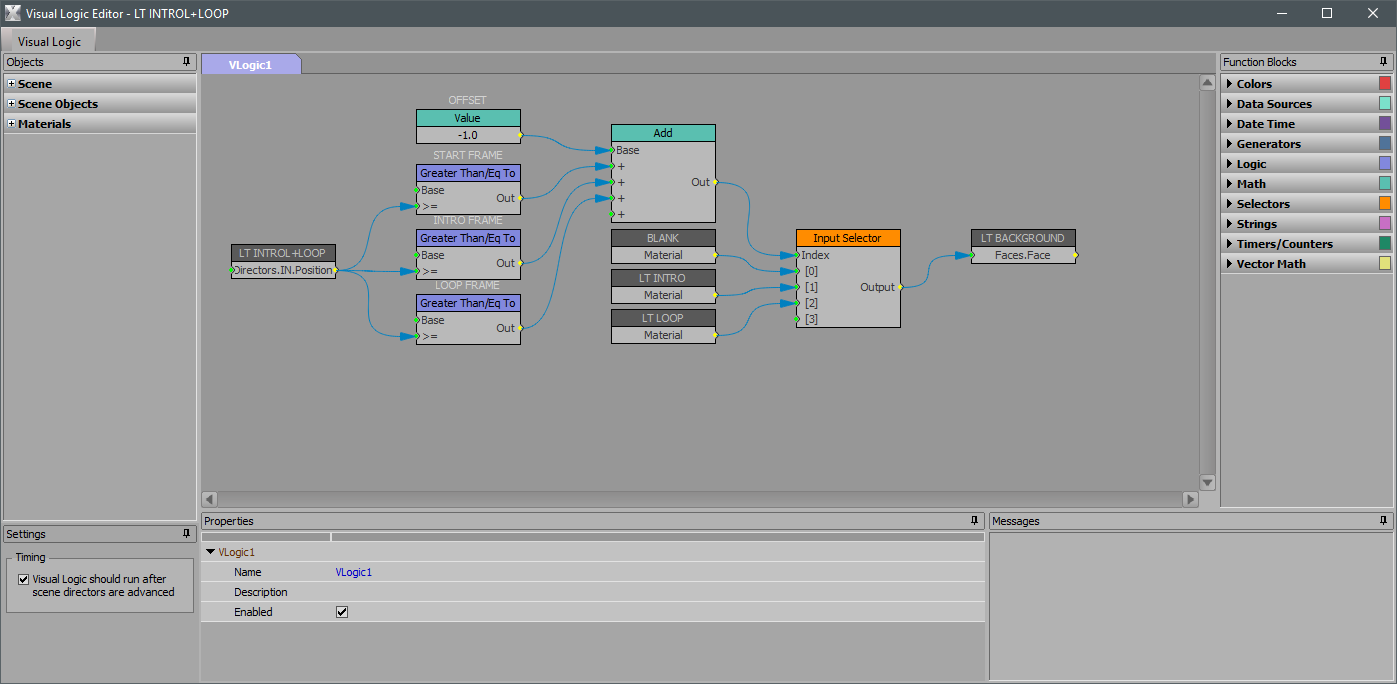
Task: Select the LT BACKGROUND output node
Action: (1022, 238)
